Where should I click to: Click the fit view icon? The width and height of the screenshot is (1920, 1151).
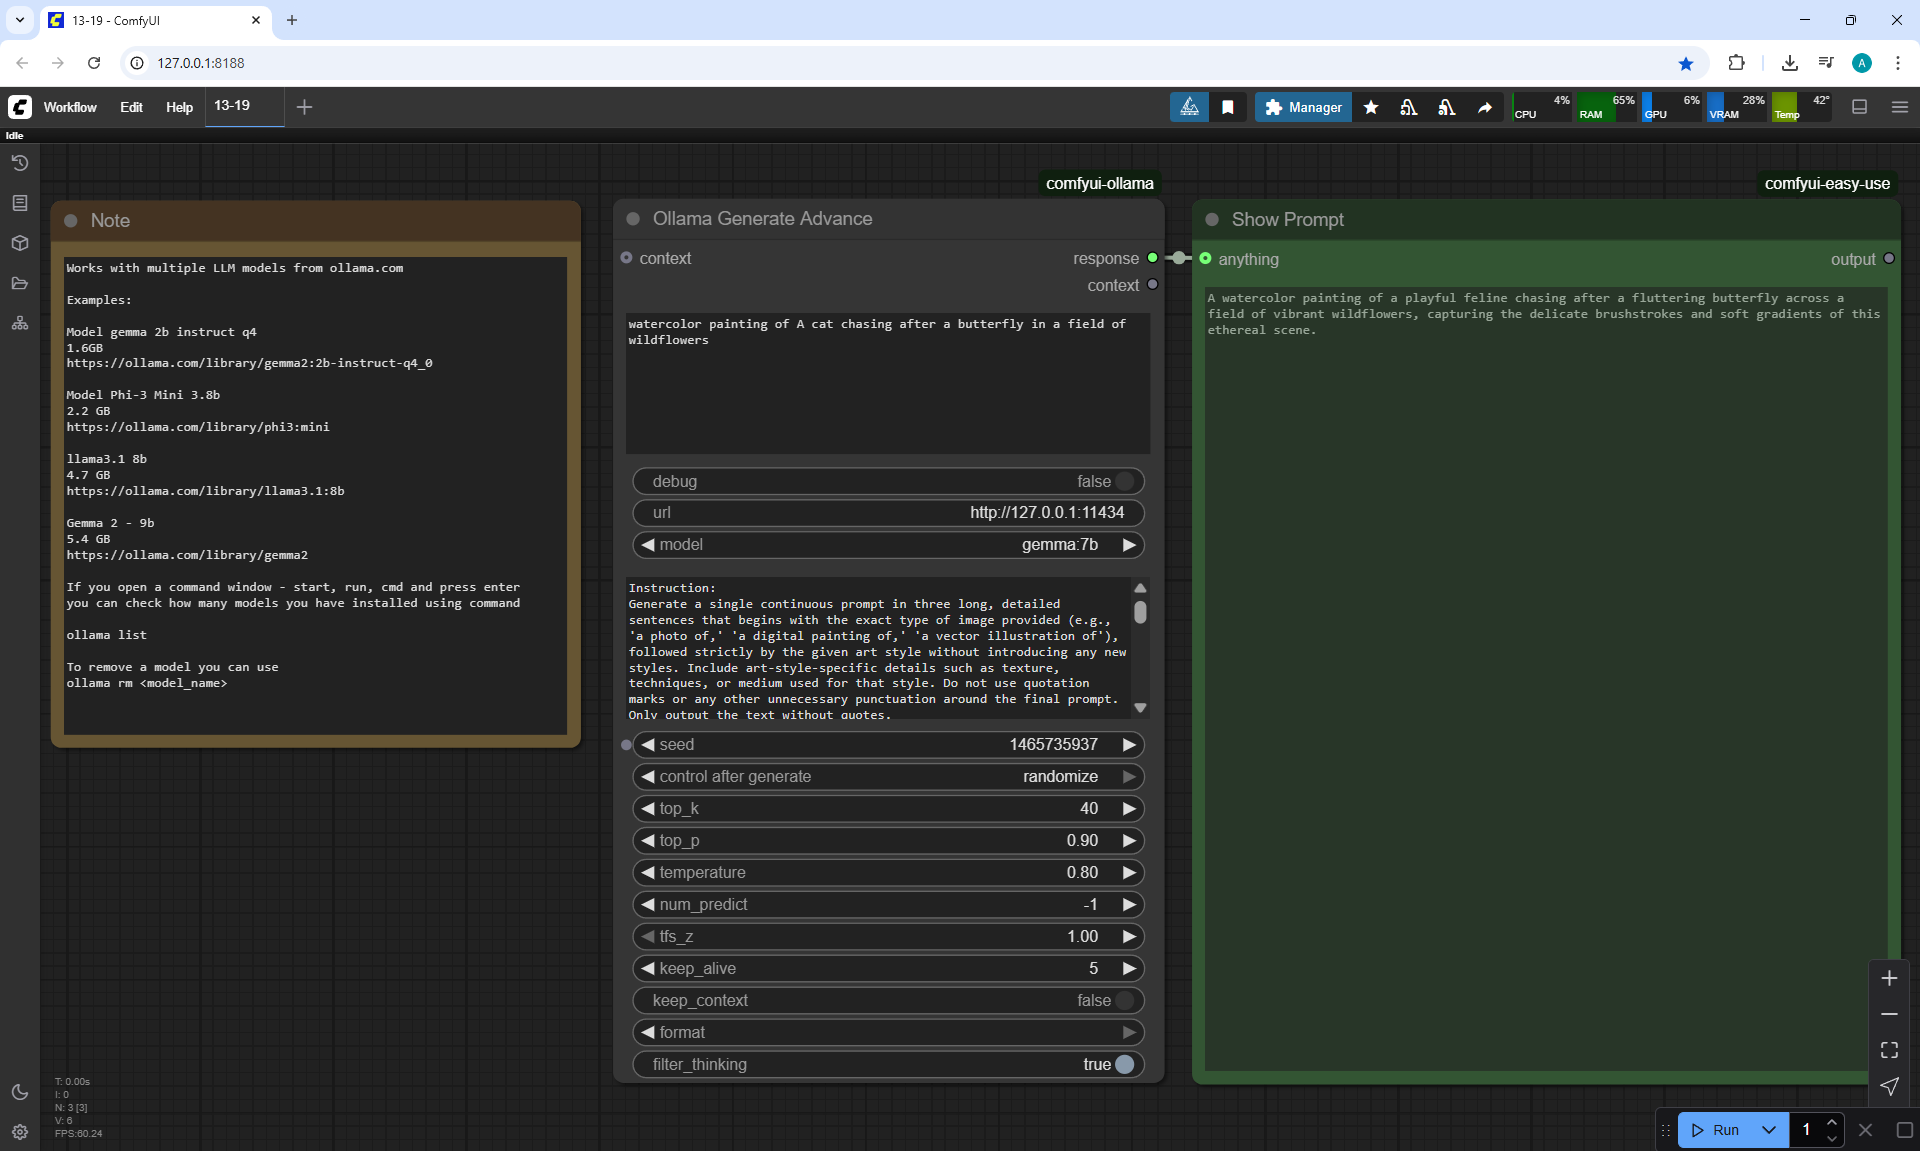tap(1889, 1050)
